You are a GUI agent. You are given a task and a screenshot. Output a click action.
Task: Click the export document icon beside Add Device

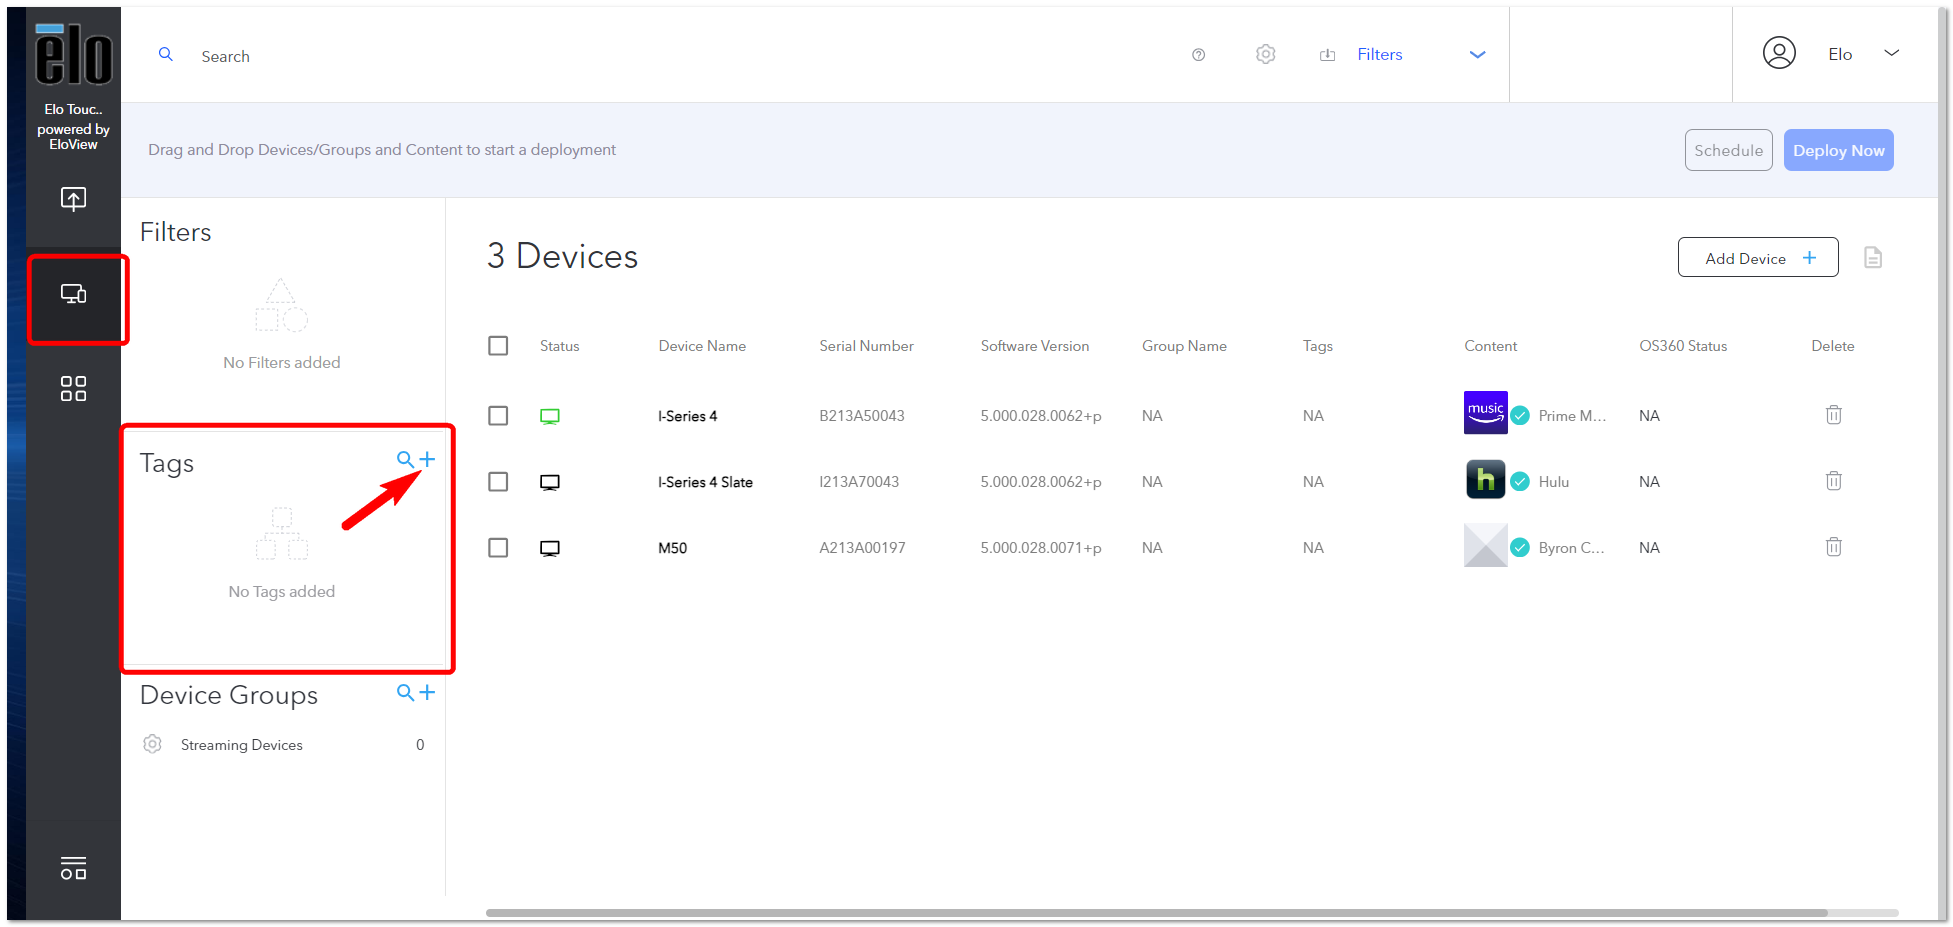point(1873,258)
